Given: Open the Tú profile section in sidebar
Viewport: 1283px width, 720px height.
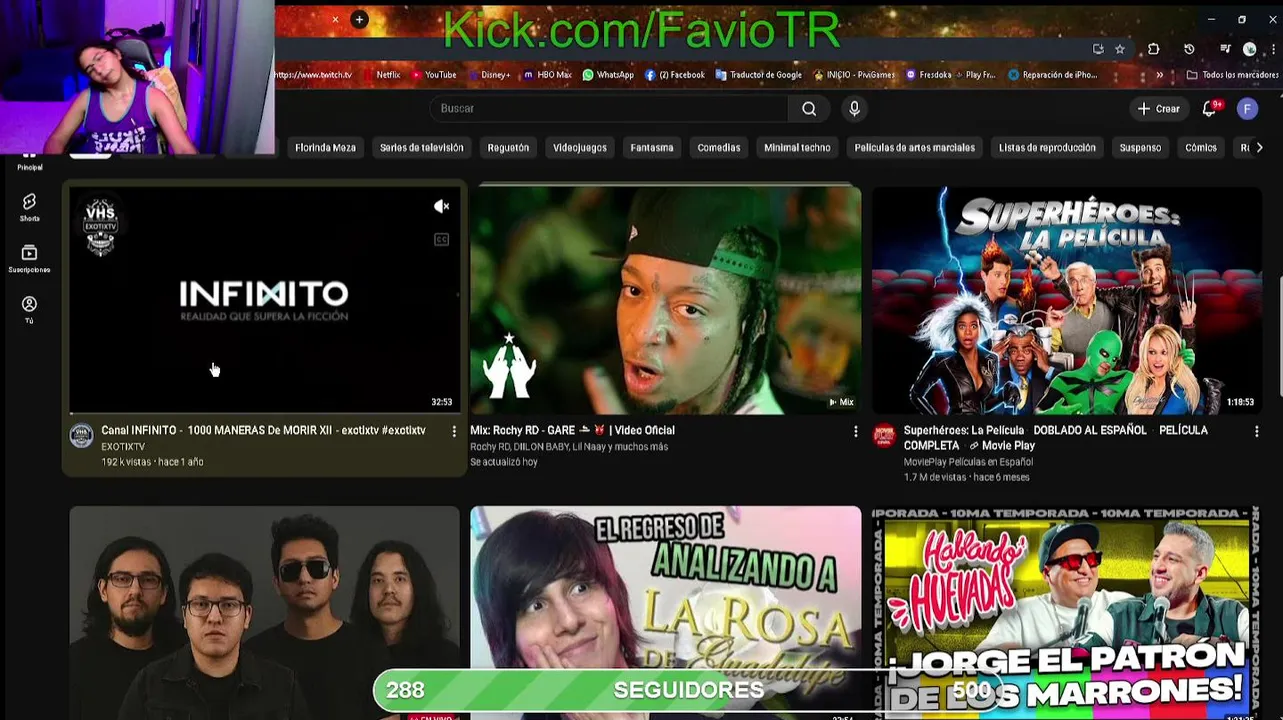Looking at the screenshot, I should click(30, 309).
